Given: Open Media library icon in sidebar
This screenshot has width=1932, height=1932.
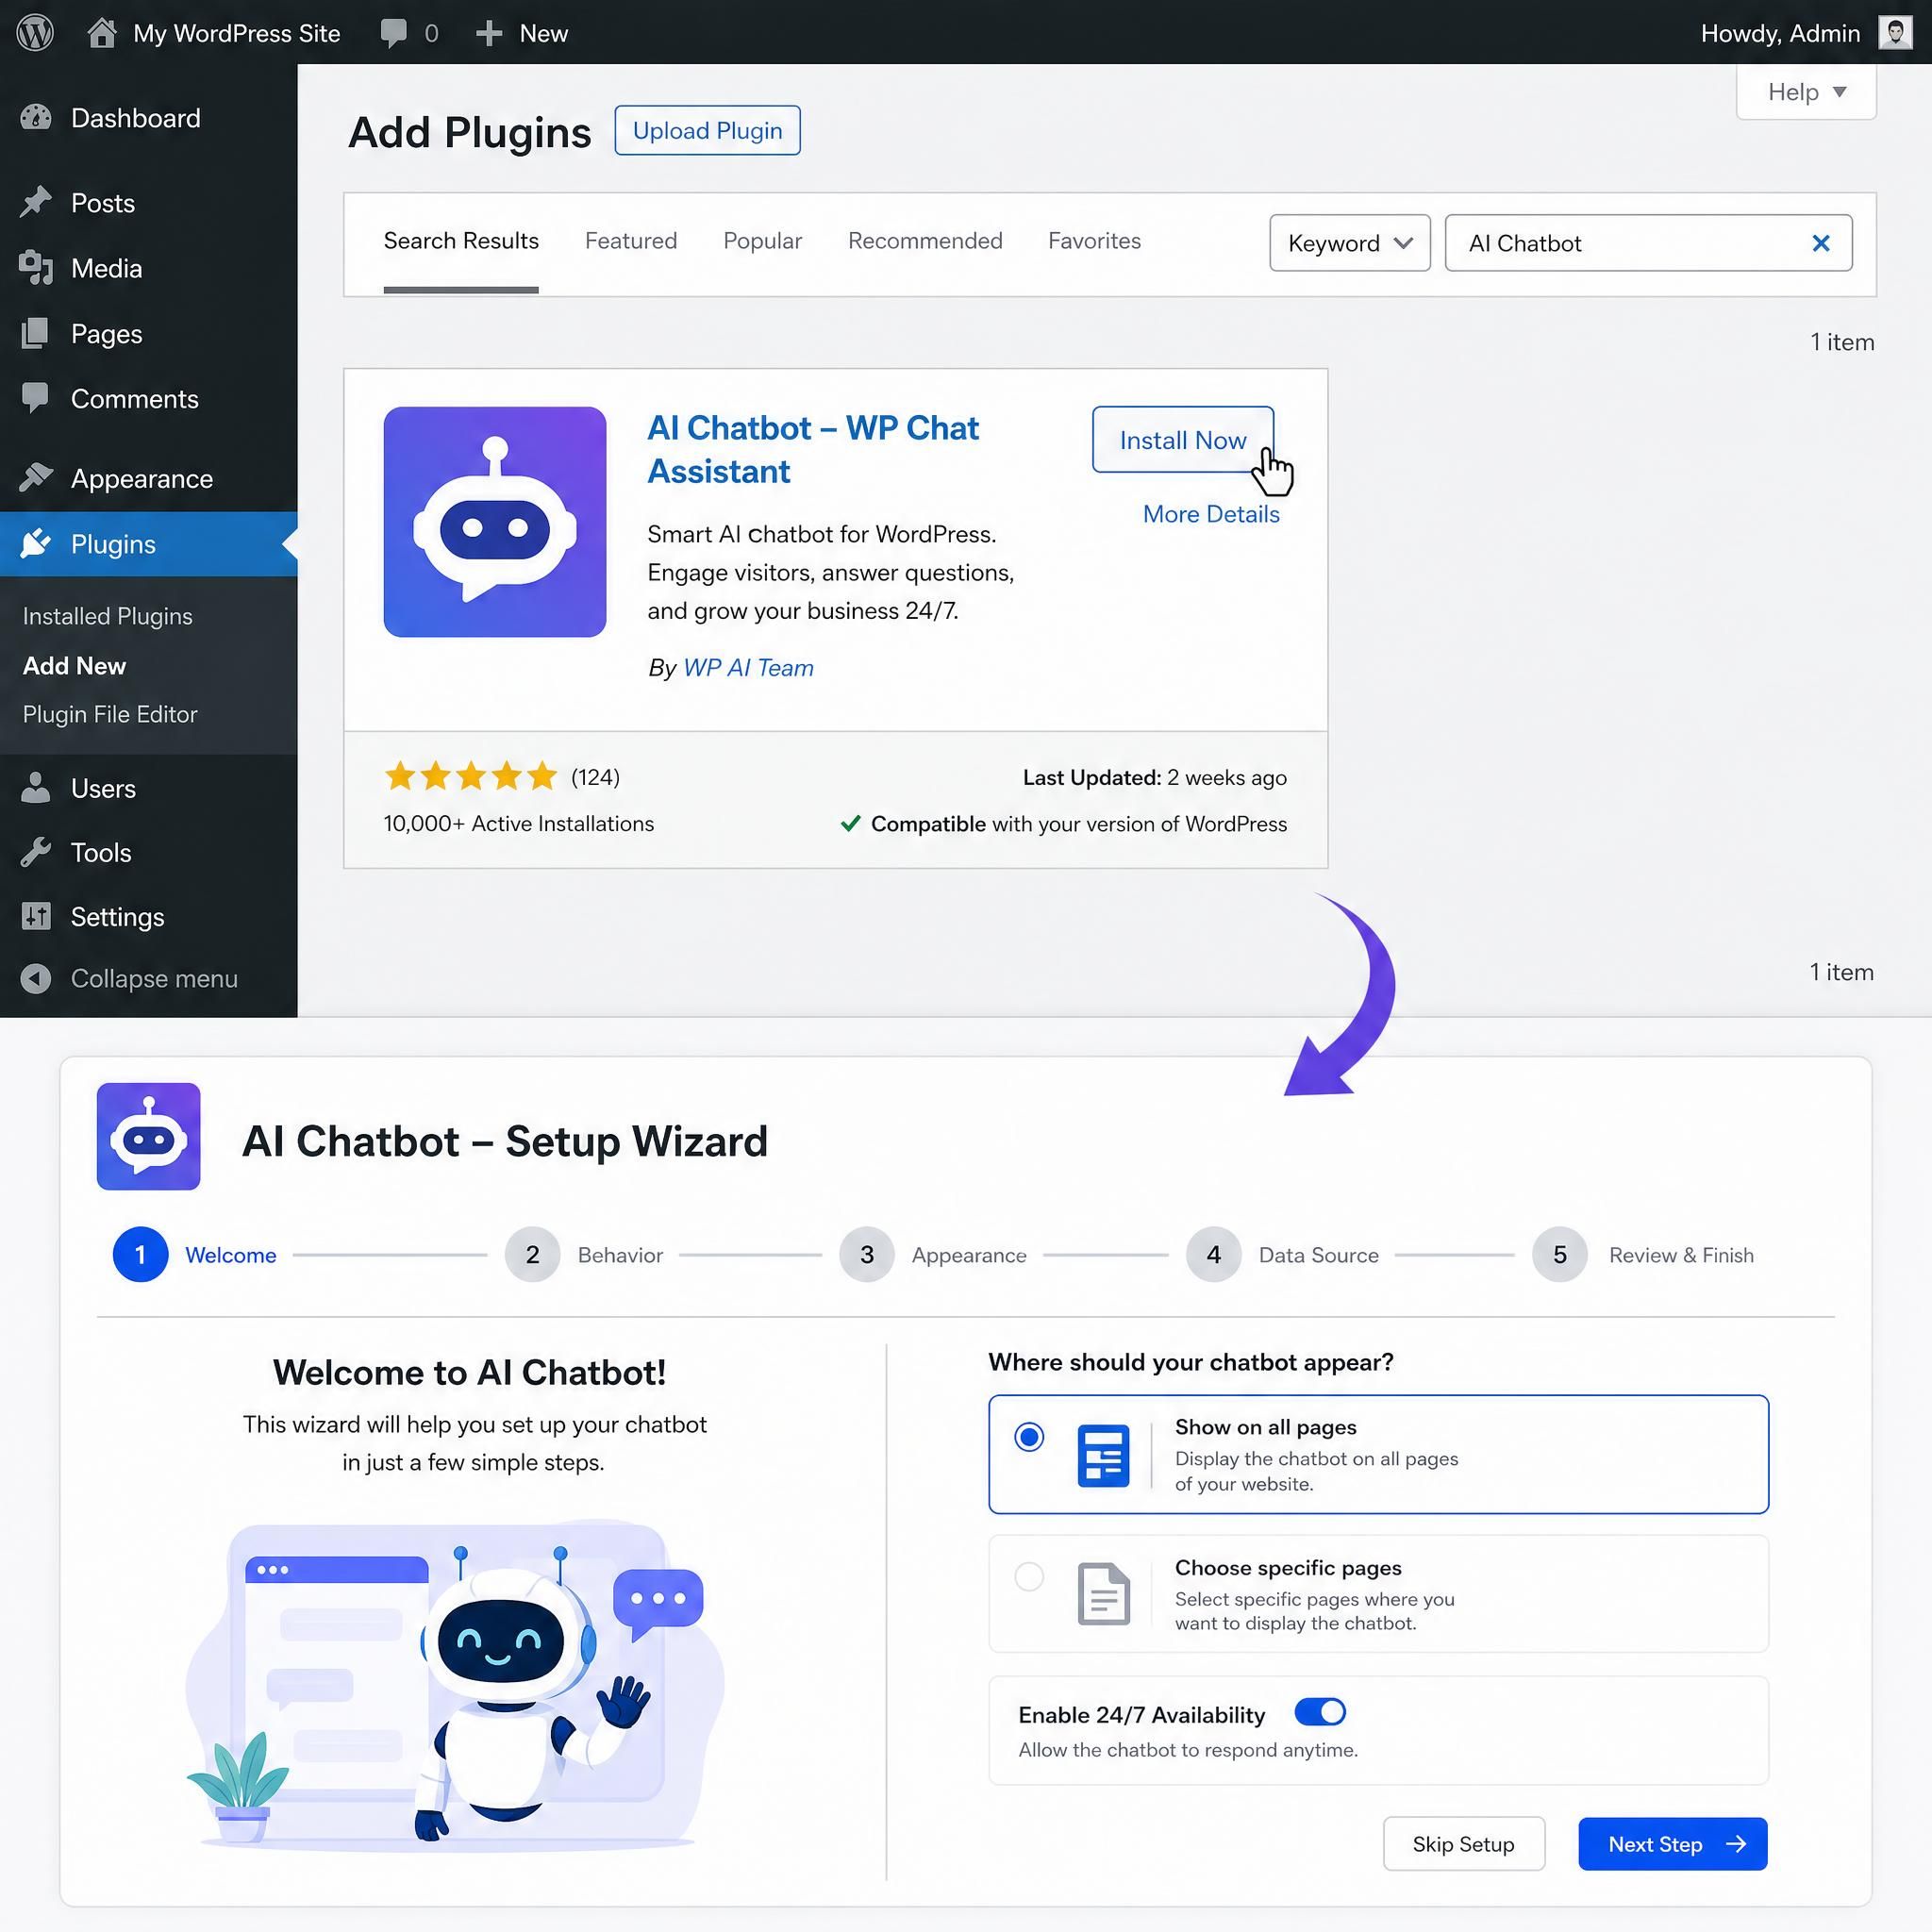Looking at the screenshot, I should click(36, 268).
